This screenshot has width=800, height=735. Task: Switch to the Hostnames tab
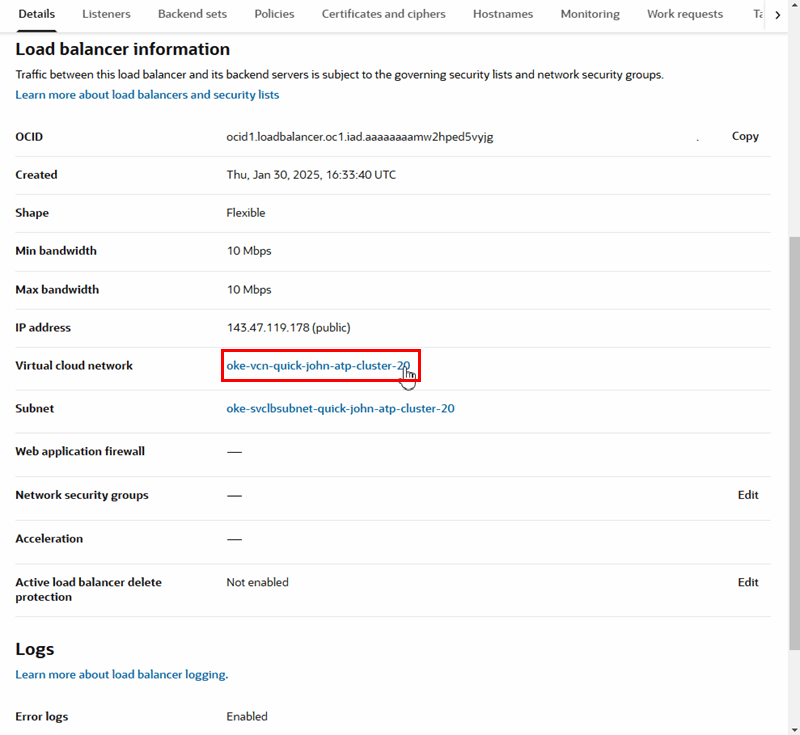click(502, 14)
